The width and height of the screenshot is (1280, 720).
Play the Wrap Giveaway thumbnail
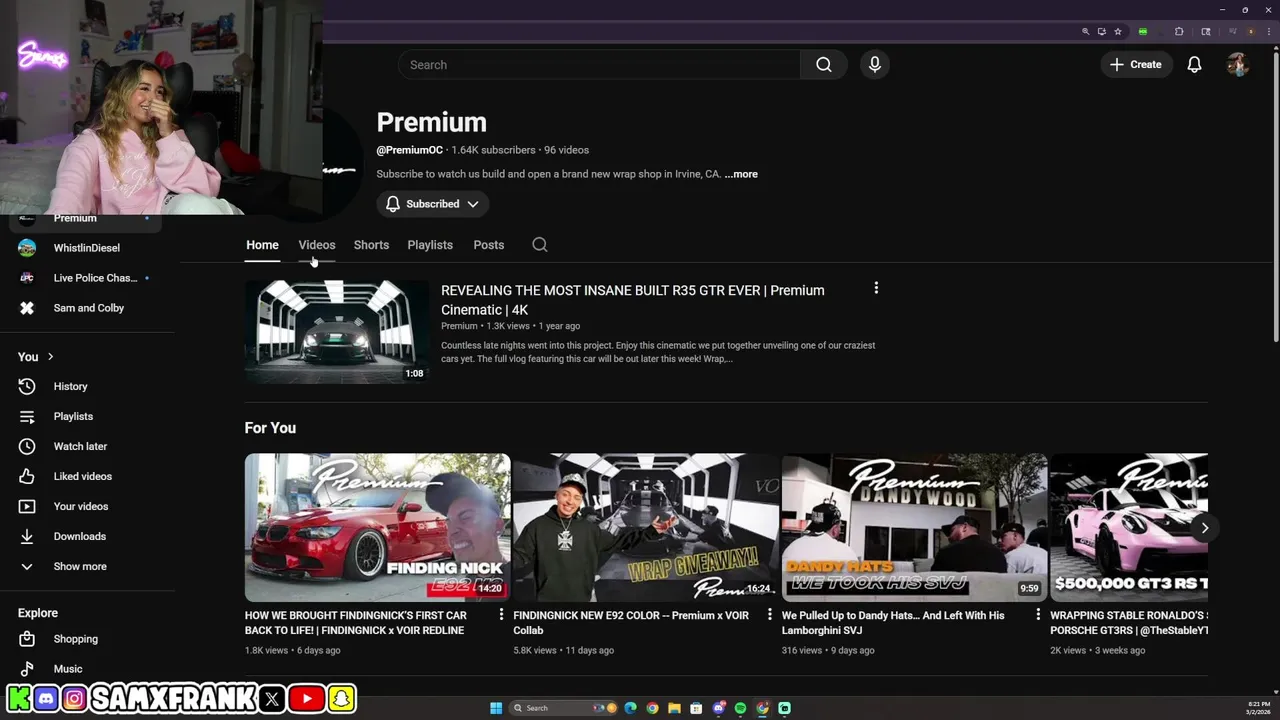(x=646, y=527)
